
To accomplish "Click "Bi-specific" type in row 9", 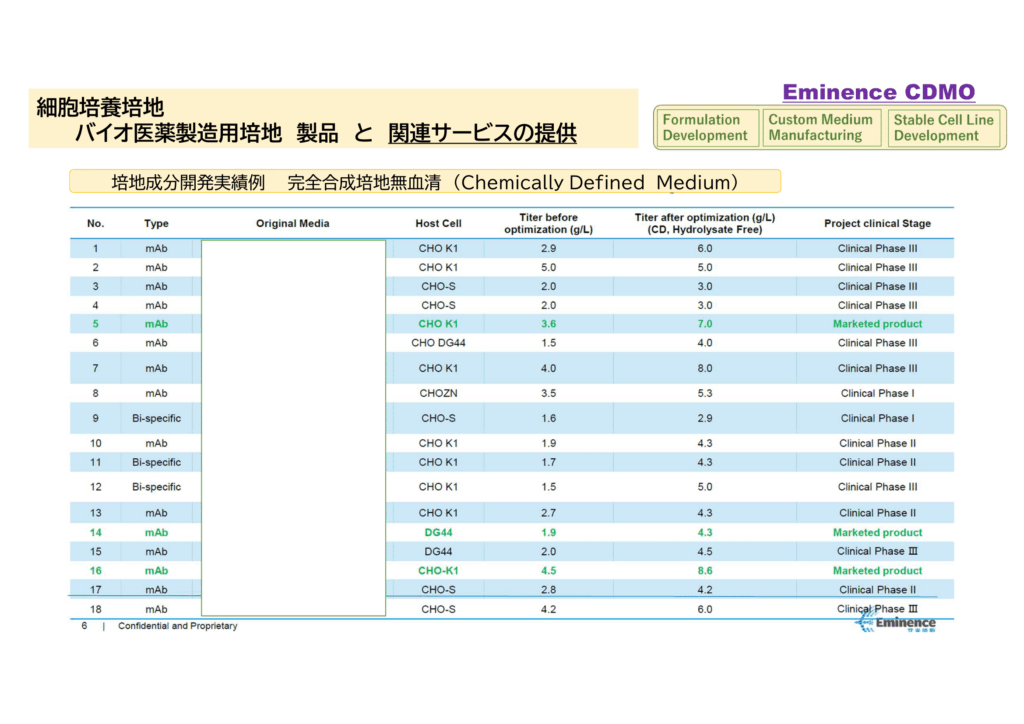I will pyautogui.click(x=156, y=418).
